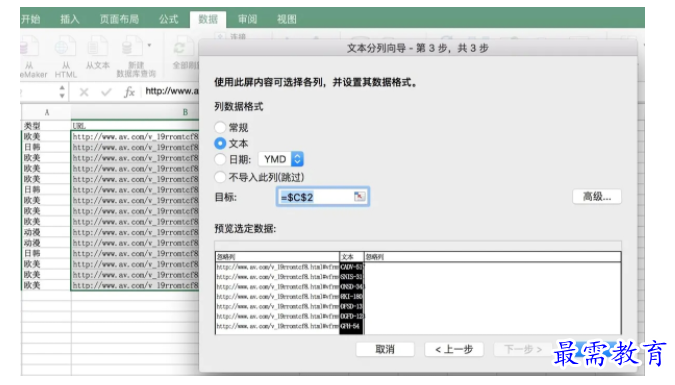Click the 下一步 > button
The image size is (675, 385).
point(523,349)
